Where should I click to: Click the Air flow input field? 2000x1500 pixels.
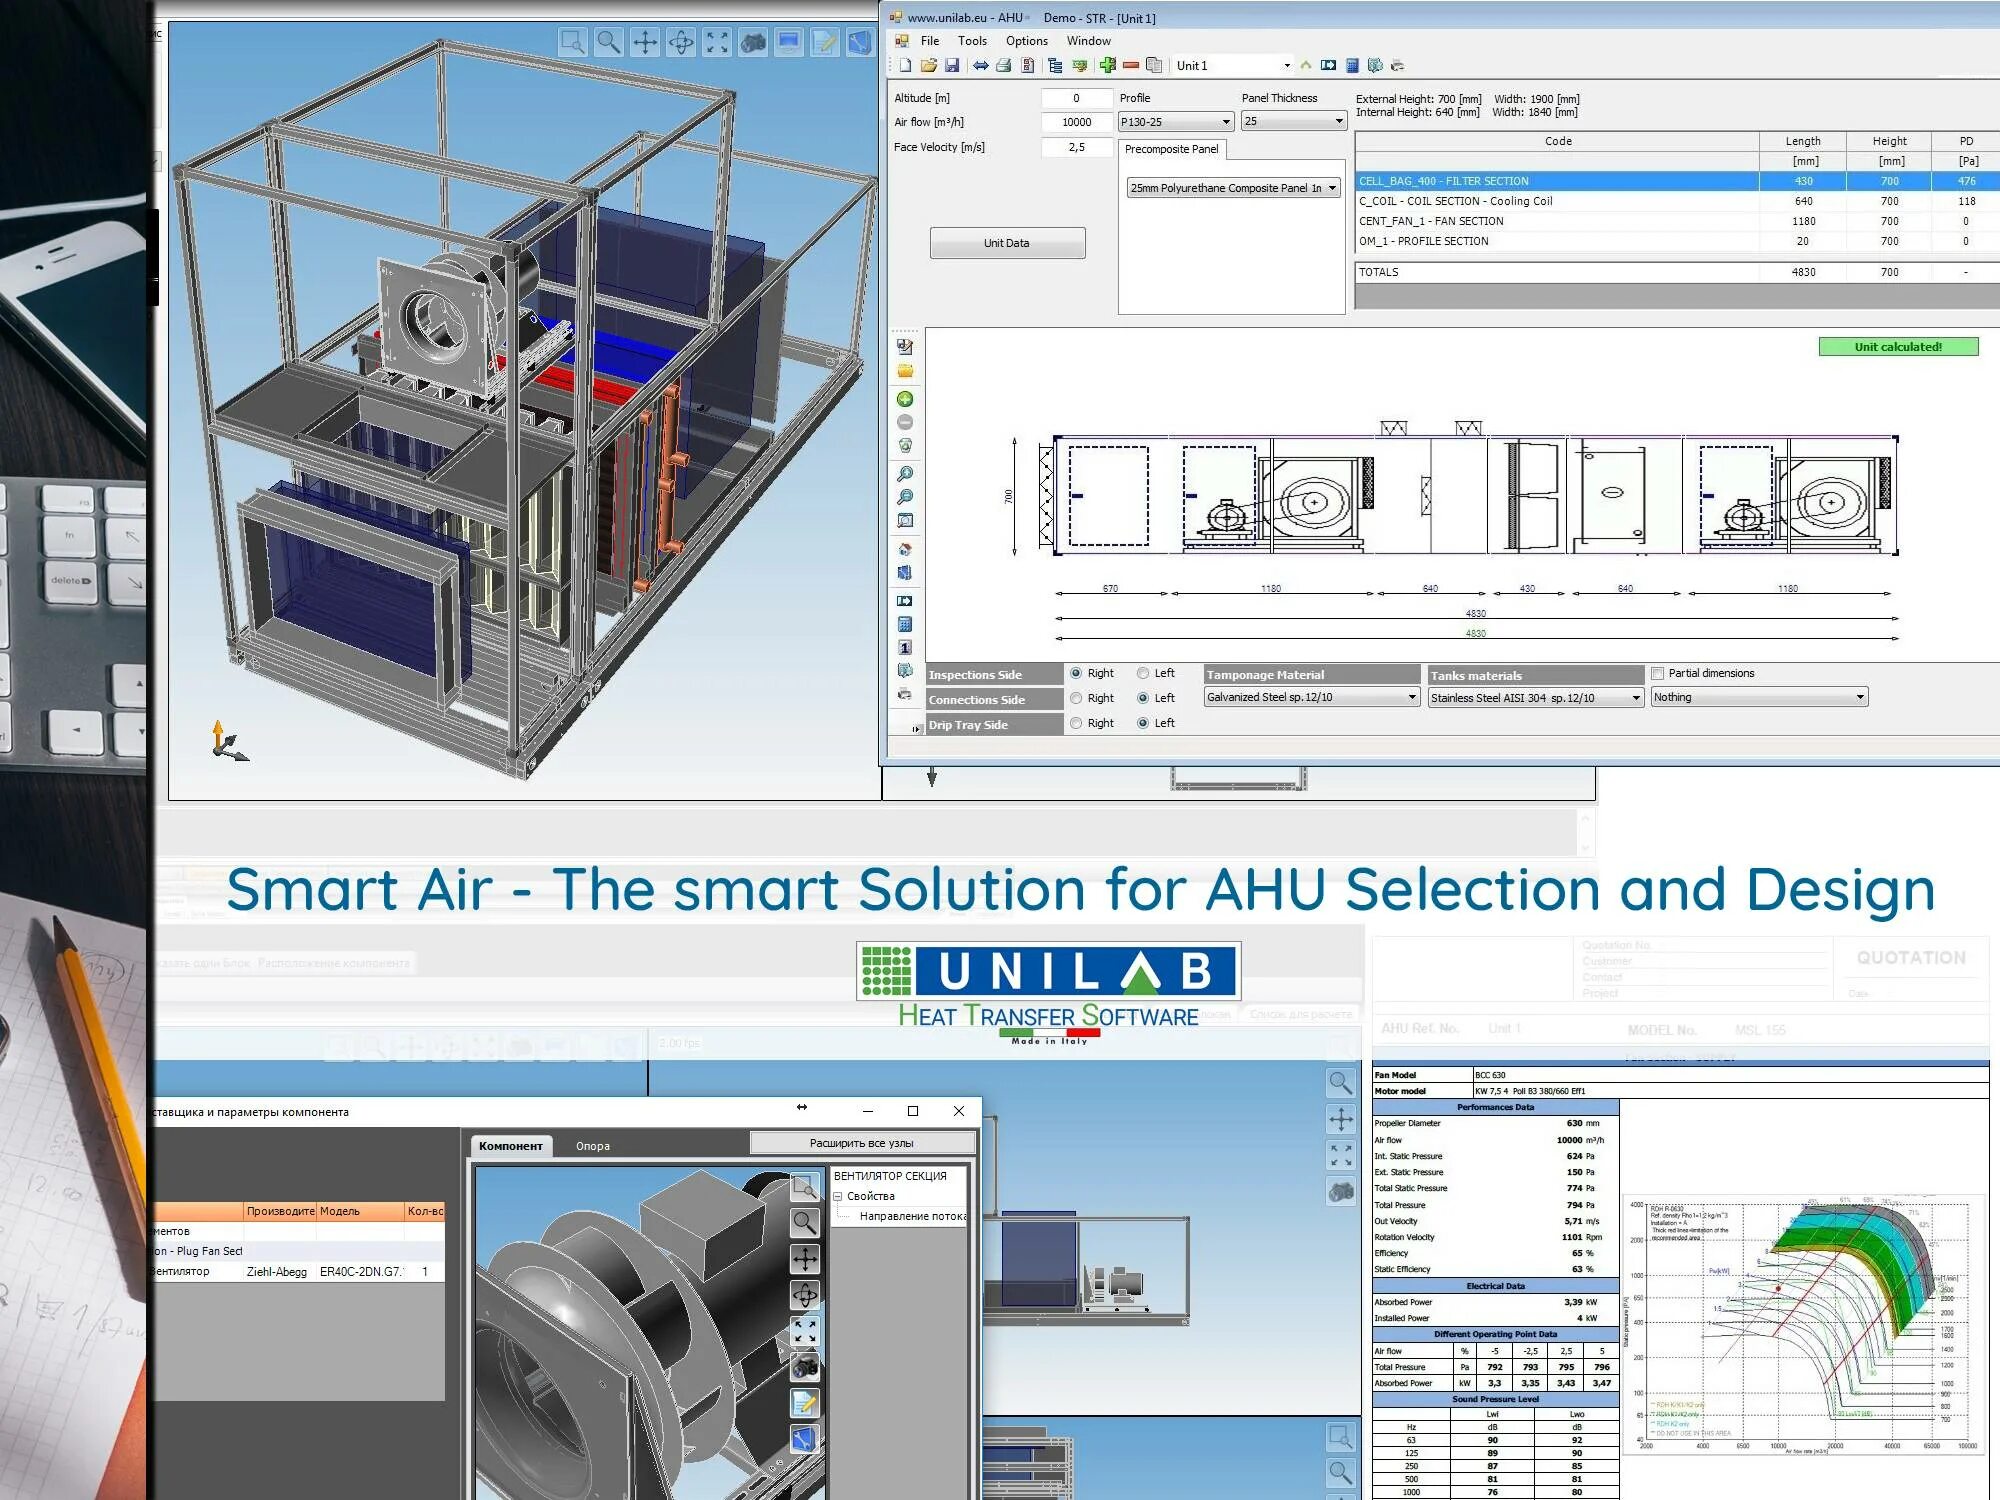(x=1076, y=122)
